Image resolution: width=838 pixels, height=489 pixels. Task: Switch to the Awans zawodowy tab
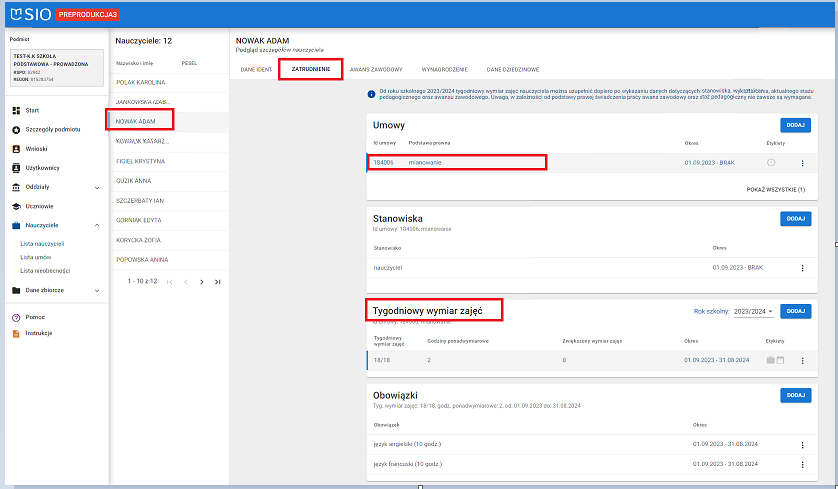pyautogui.click(x=376, y=70)
